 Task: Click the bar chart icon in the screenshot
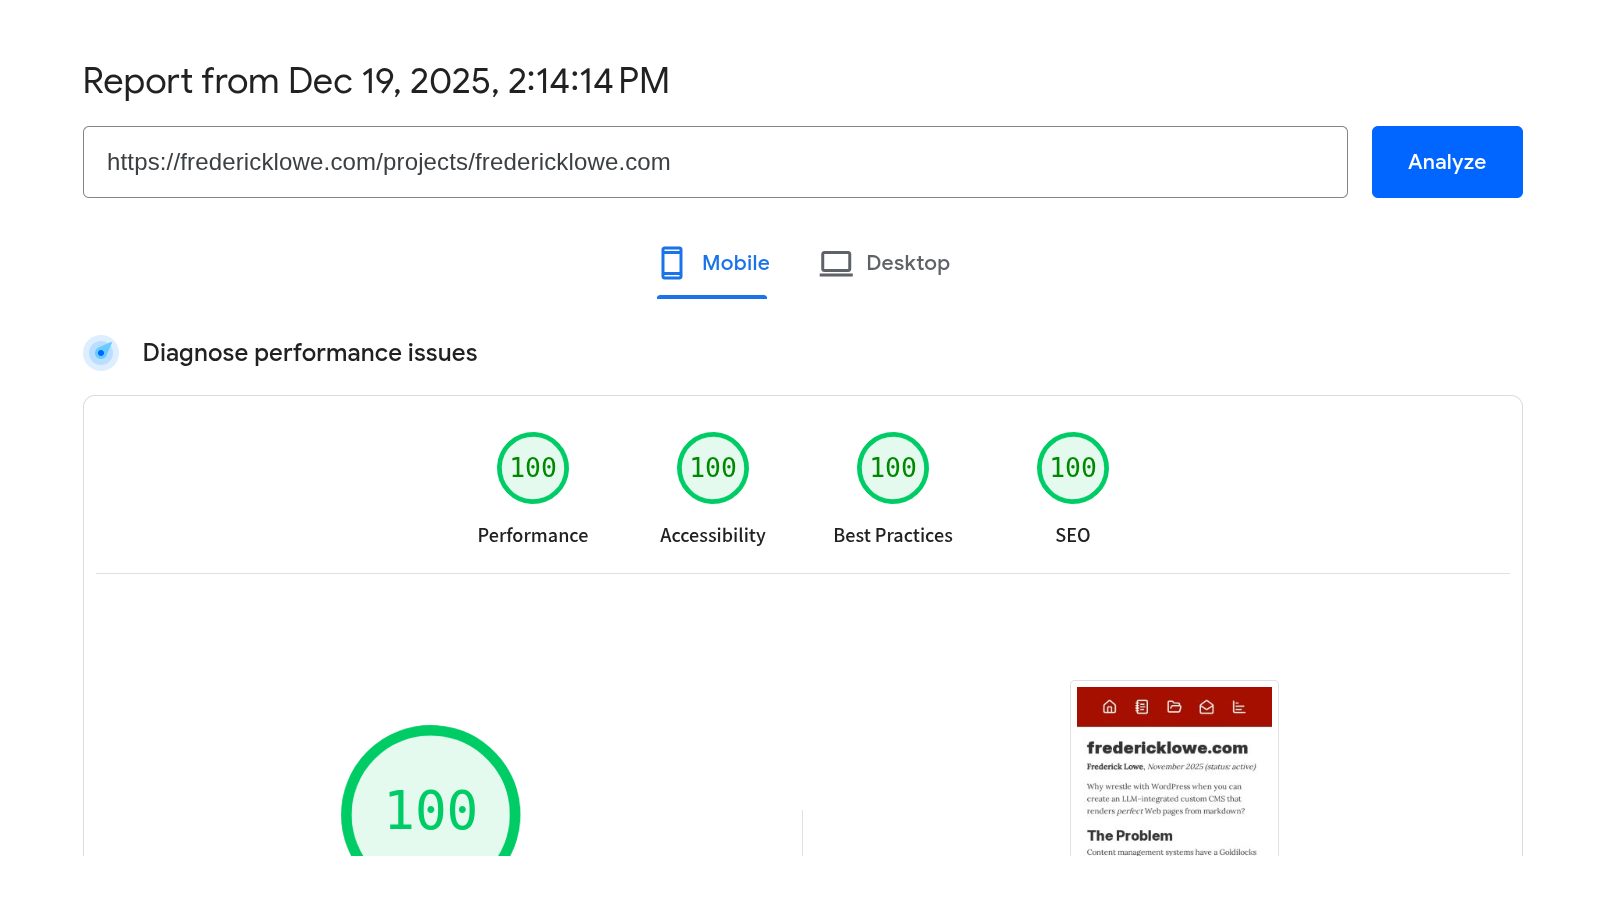pos(1239,707)
